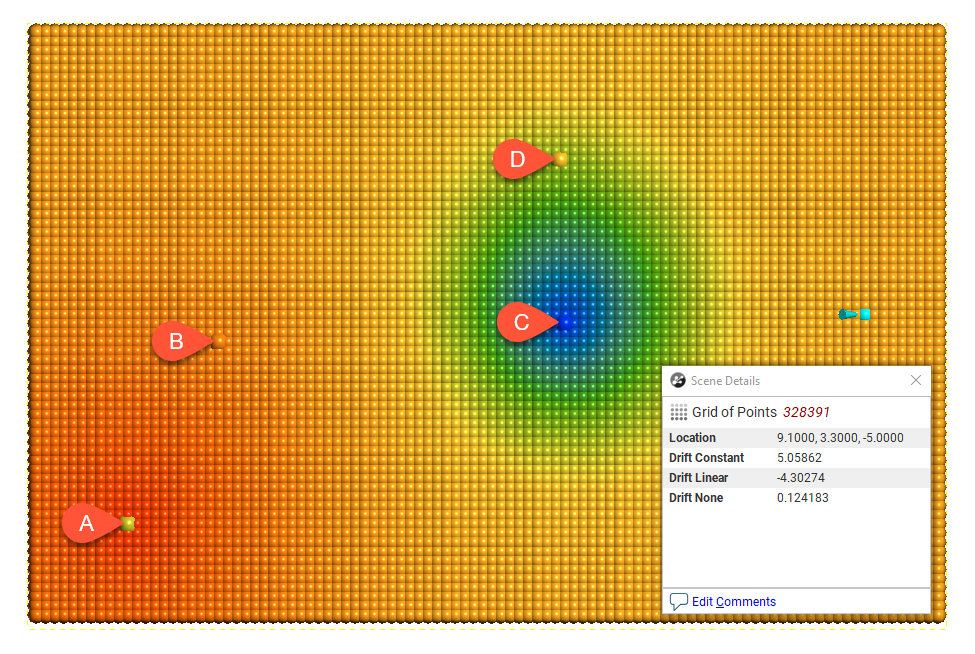The image size is (975, 654).
Task: Select the orange data point beside label B
Action: (x=219, y=341)
